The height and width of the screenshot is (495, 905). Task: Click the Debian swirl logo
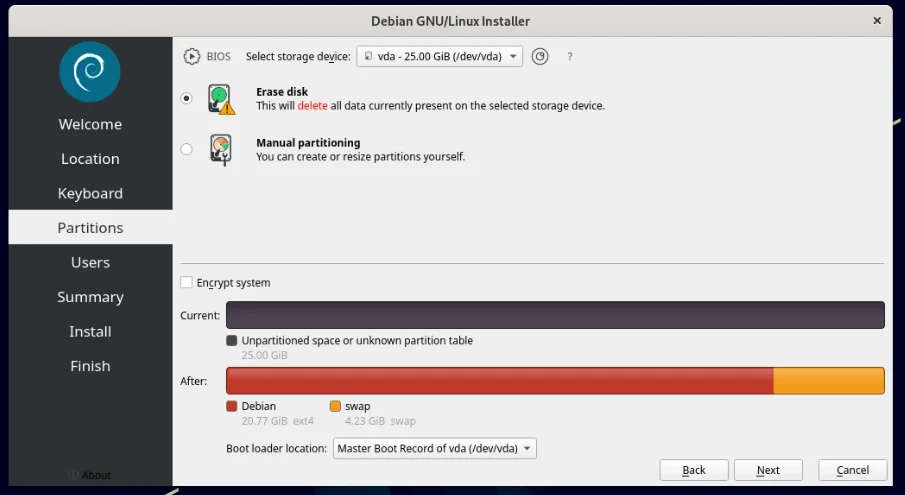click(90, 72)
